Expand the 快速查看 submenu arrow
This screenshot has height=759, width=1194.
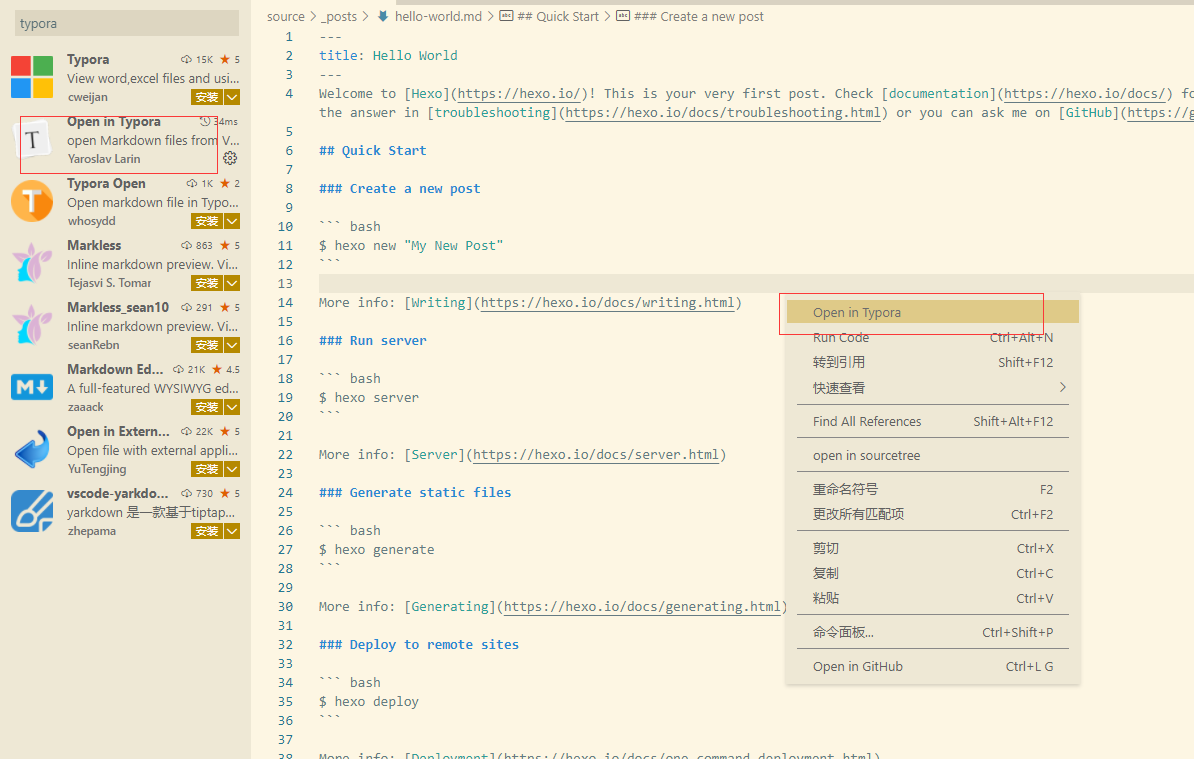coord(1062,387)
